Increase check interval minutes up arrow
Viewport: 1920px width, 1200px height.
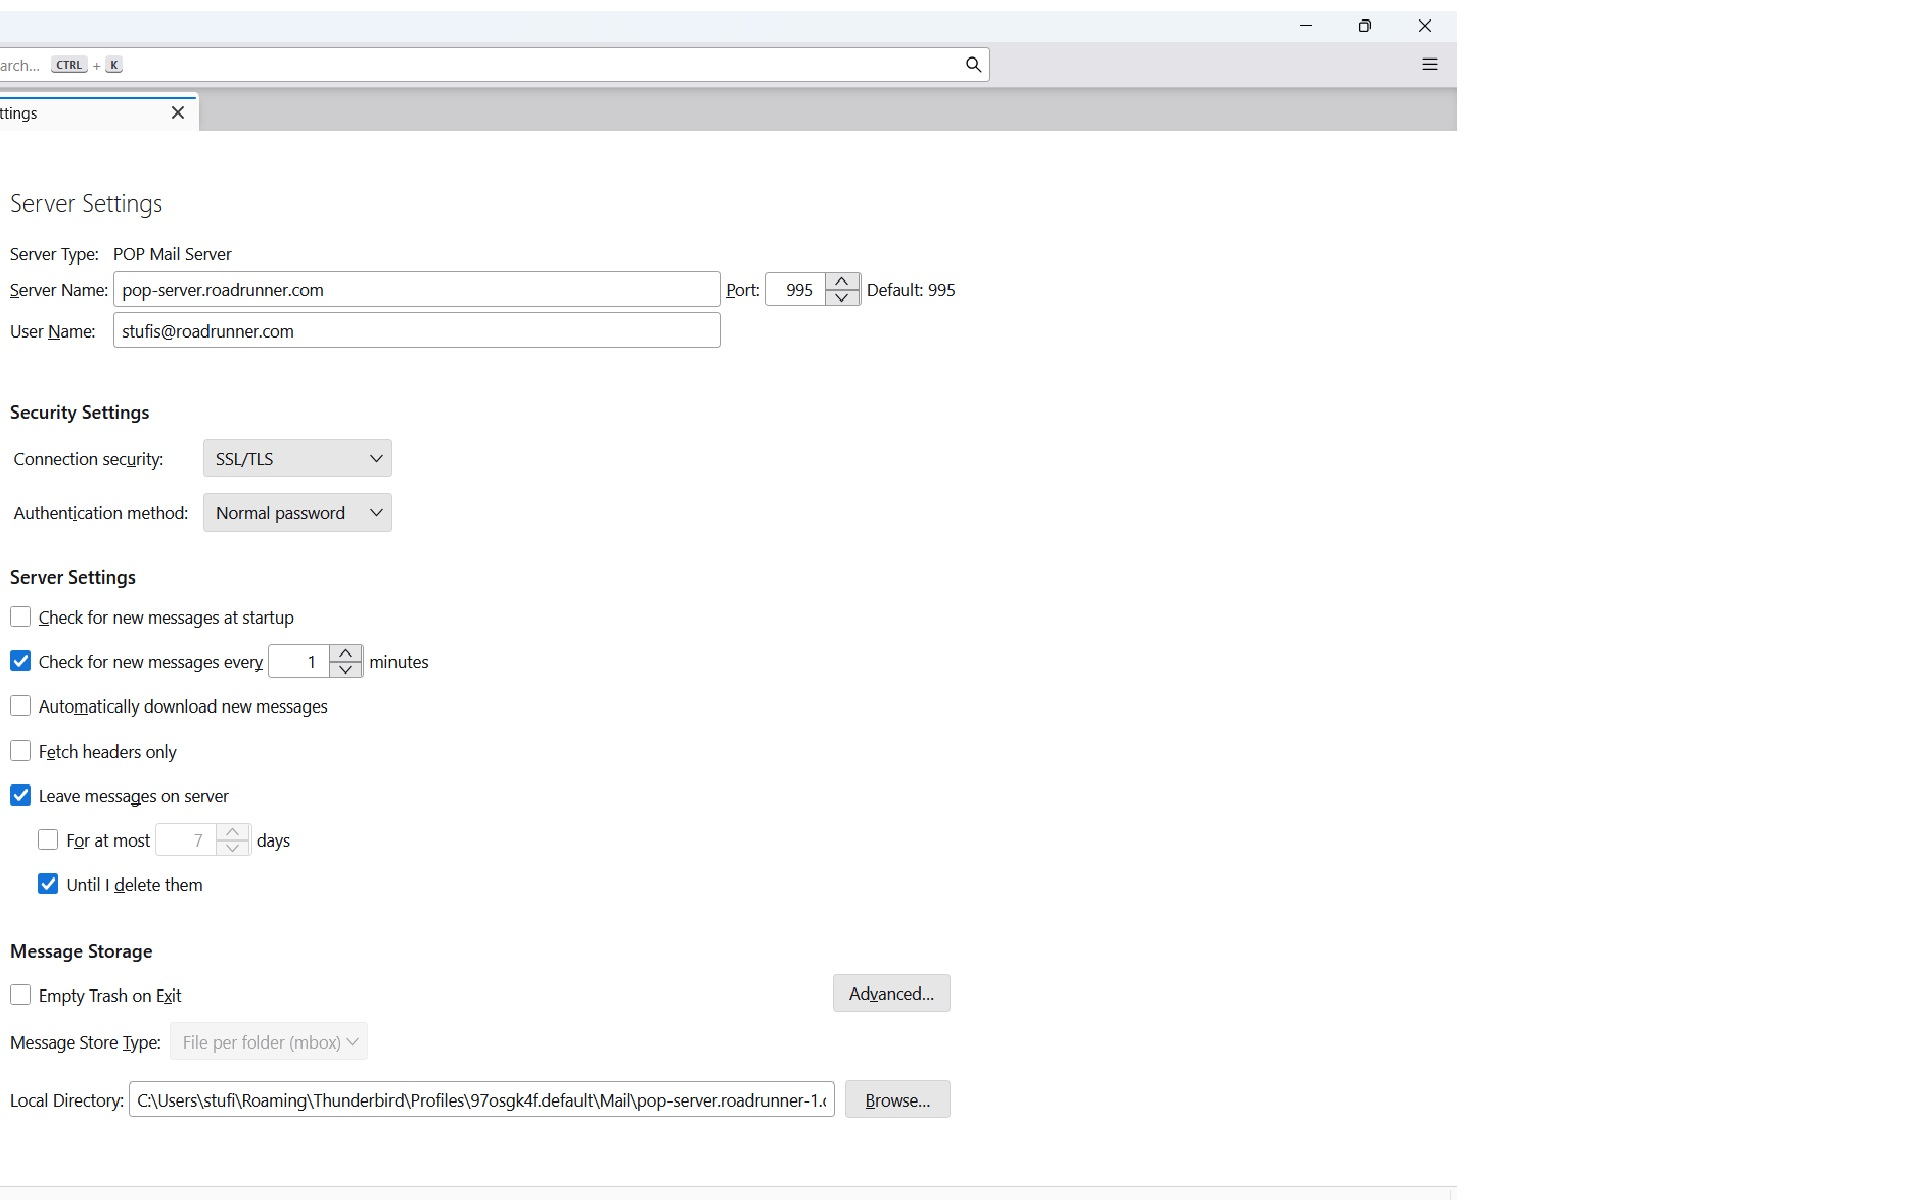click(345, 653)
